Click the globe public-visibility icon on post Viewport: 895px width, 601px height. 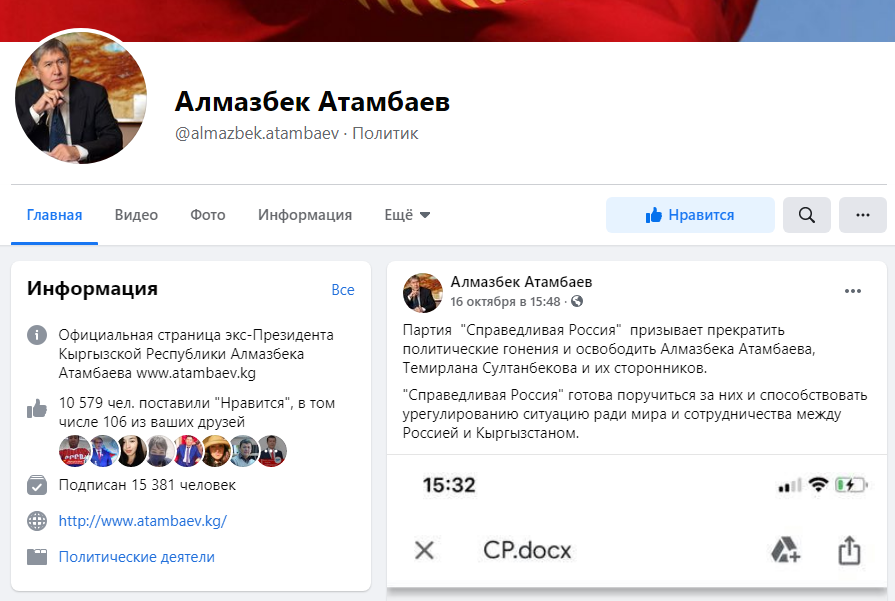[577, 301]
